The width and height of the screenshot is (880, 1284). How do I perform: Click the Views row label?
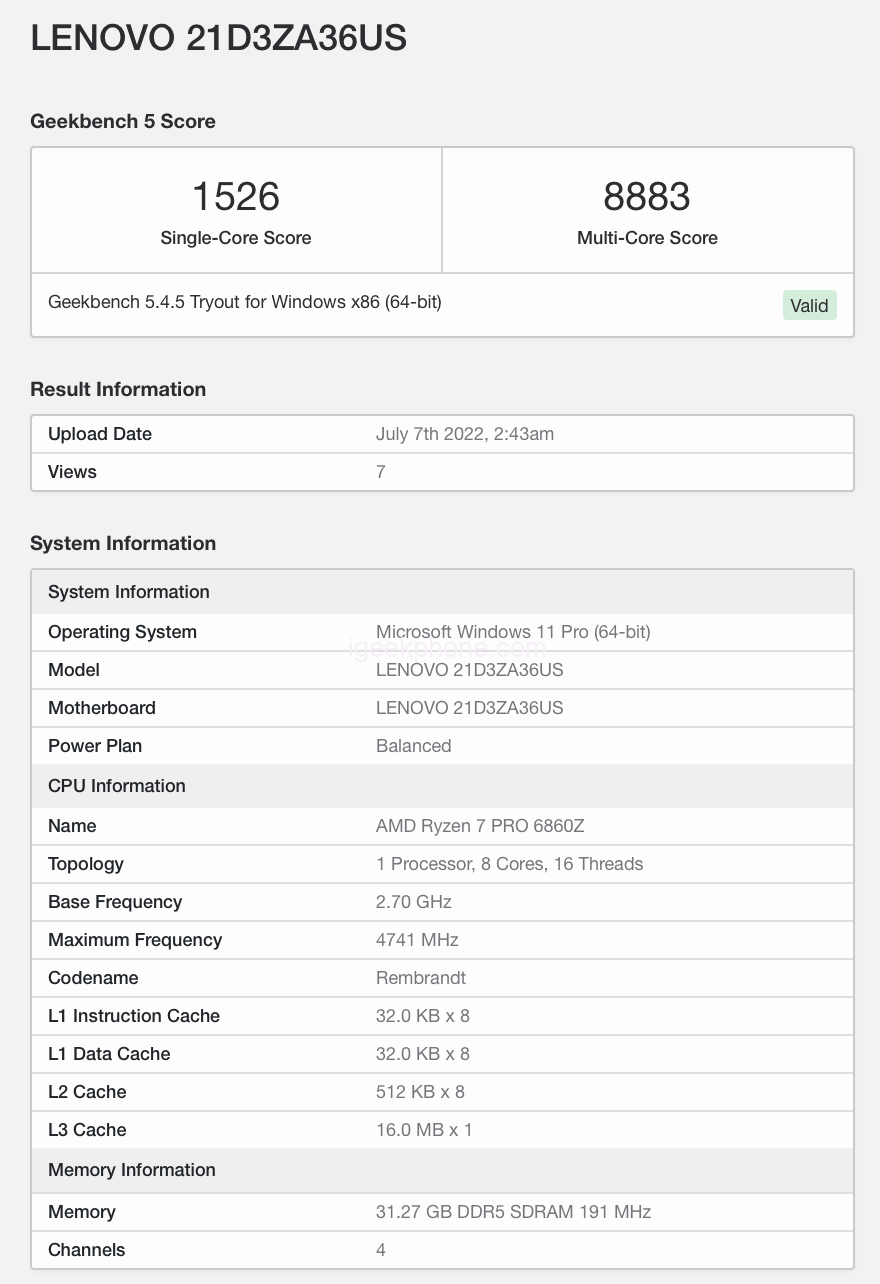click(x=72, y=472)
